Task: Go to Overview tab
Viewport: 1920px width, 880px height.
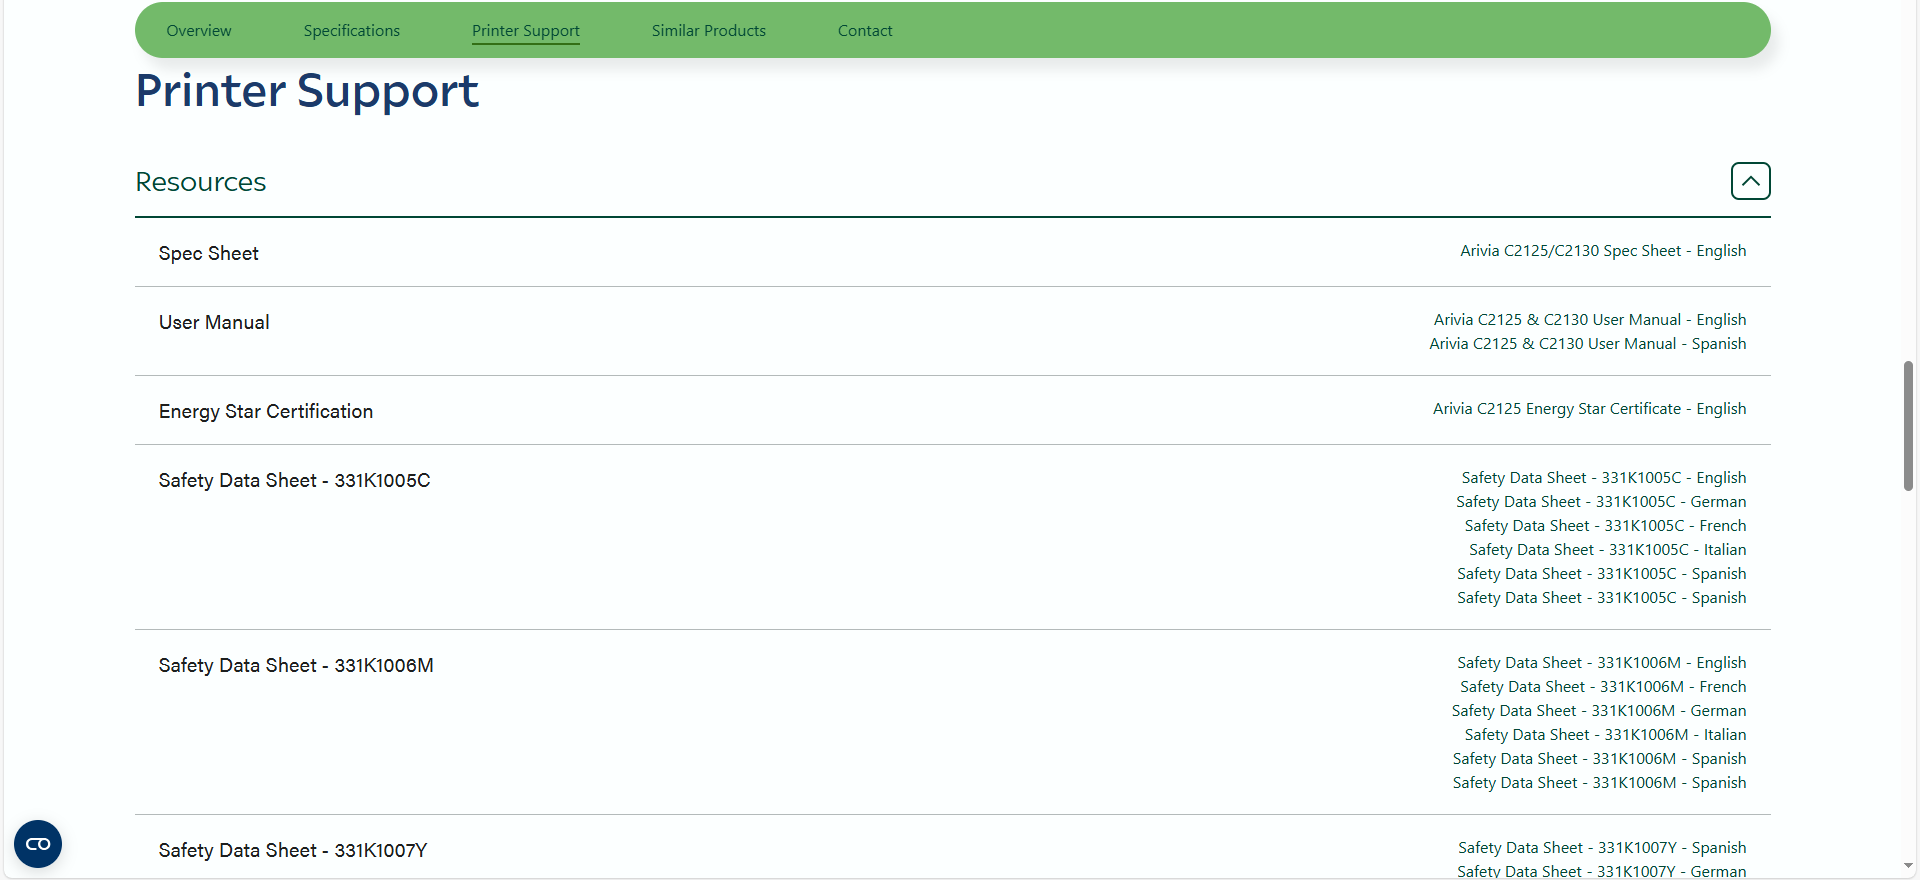Action: click(x=199, y=31)
